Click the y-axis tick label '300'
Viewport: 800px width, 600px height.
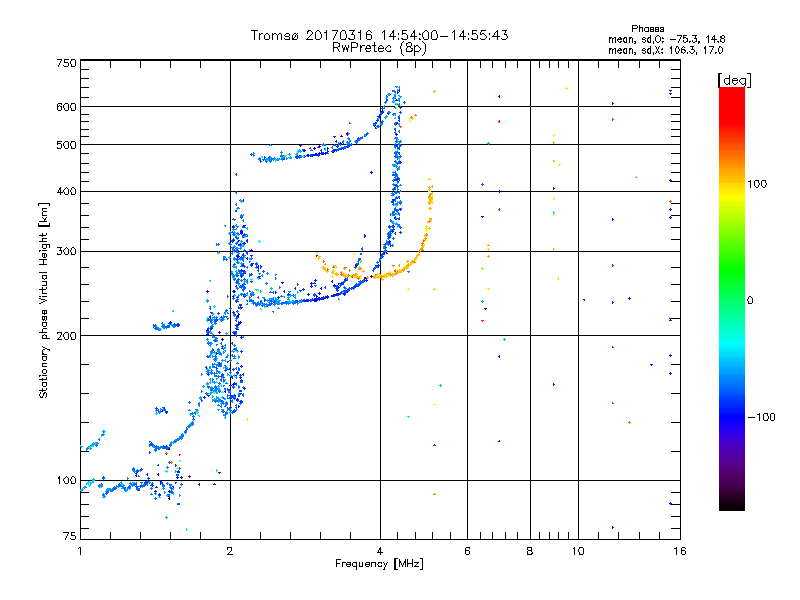coord(66,252)
